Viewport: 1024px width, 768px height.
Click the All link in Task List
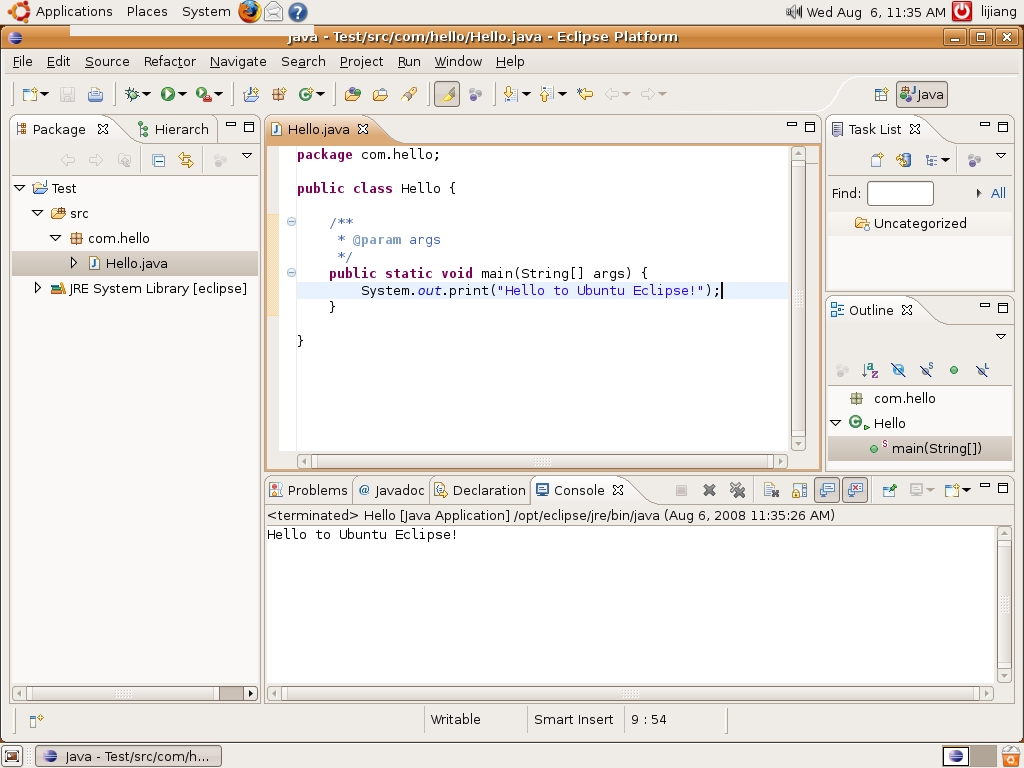[998, 193]
